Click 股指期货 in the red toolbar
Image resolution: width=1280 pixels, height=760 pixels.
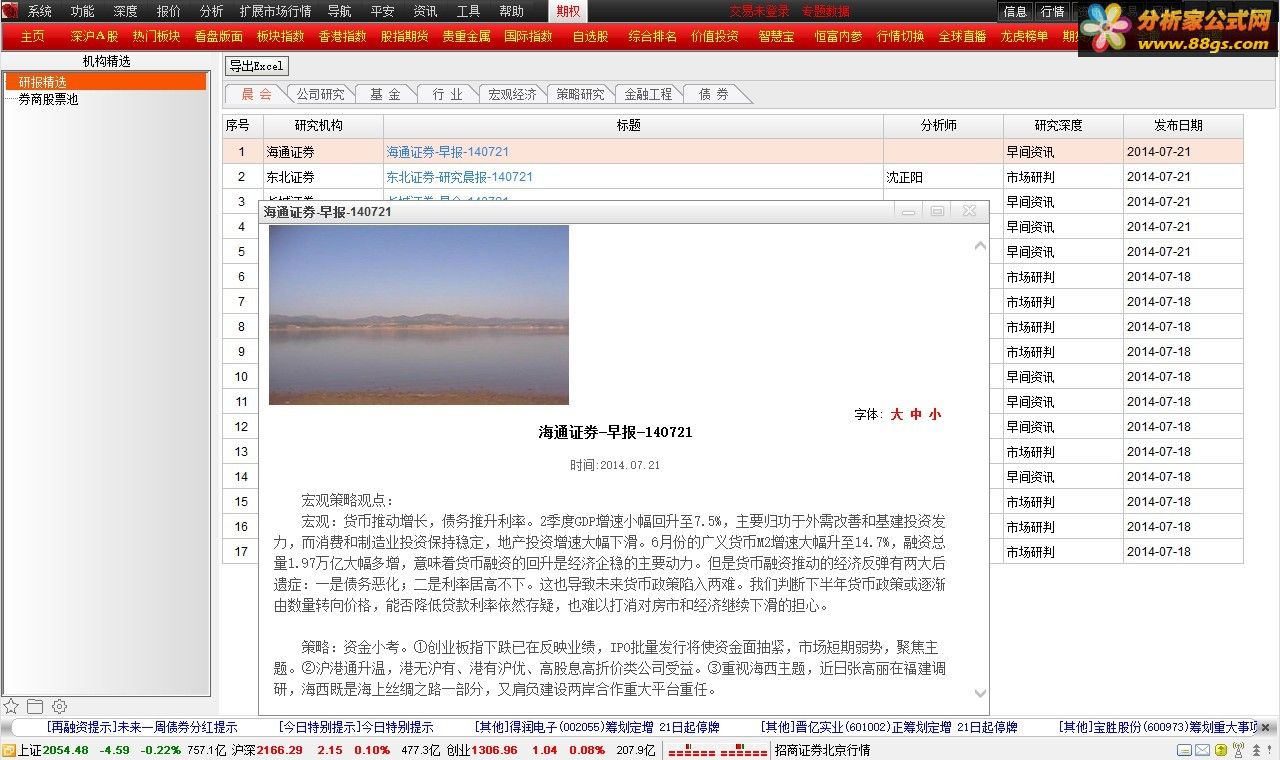tap(404, 36)
